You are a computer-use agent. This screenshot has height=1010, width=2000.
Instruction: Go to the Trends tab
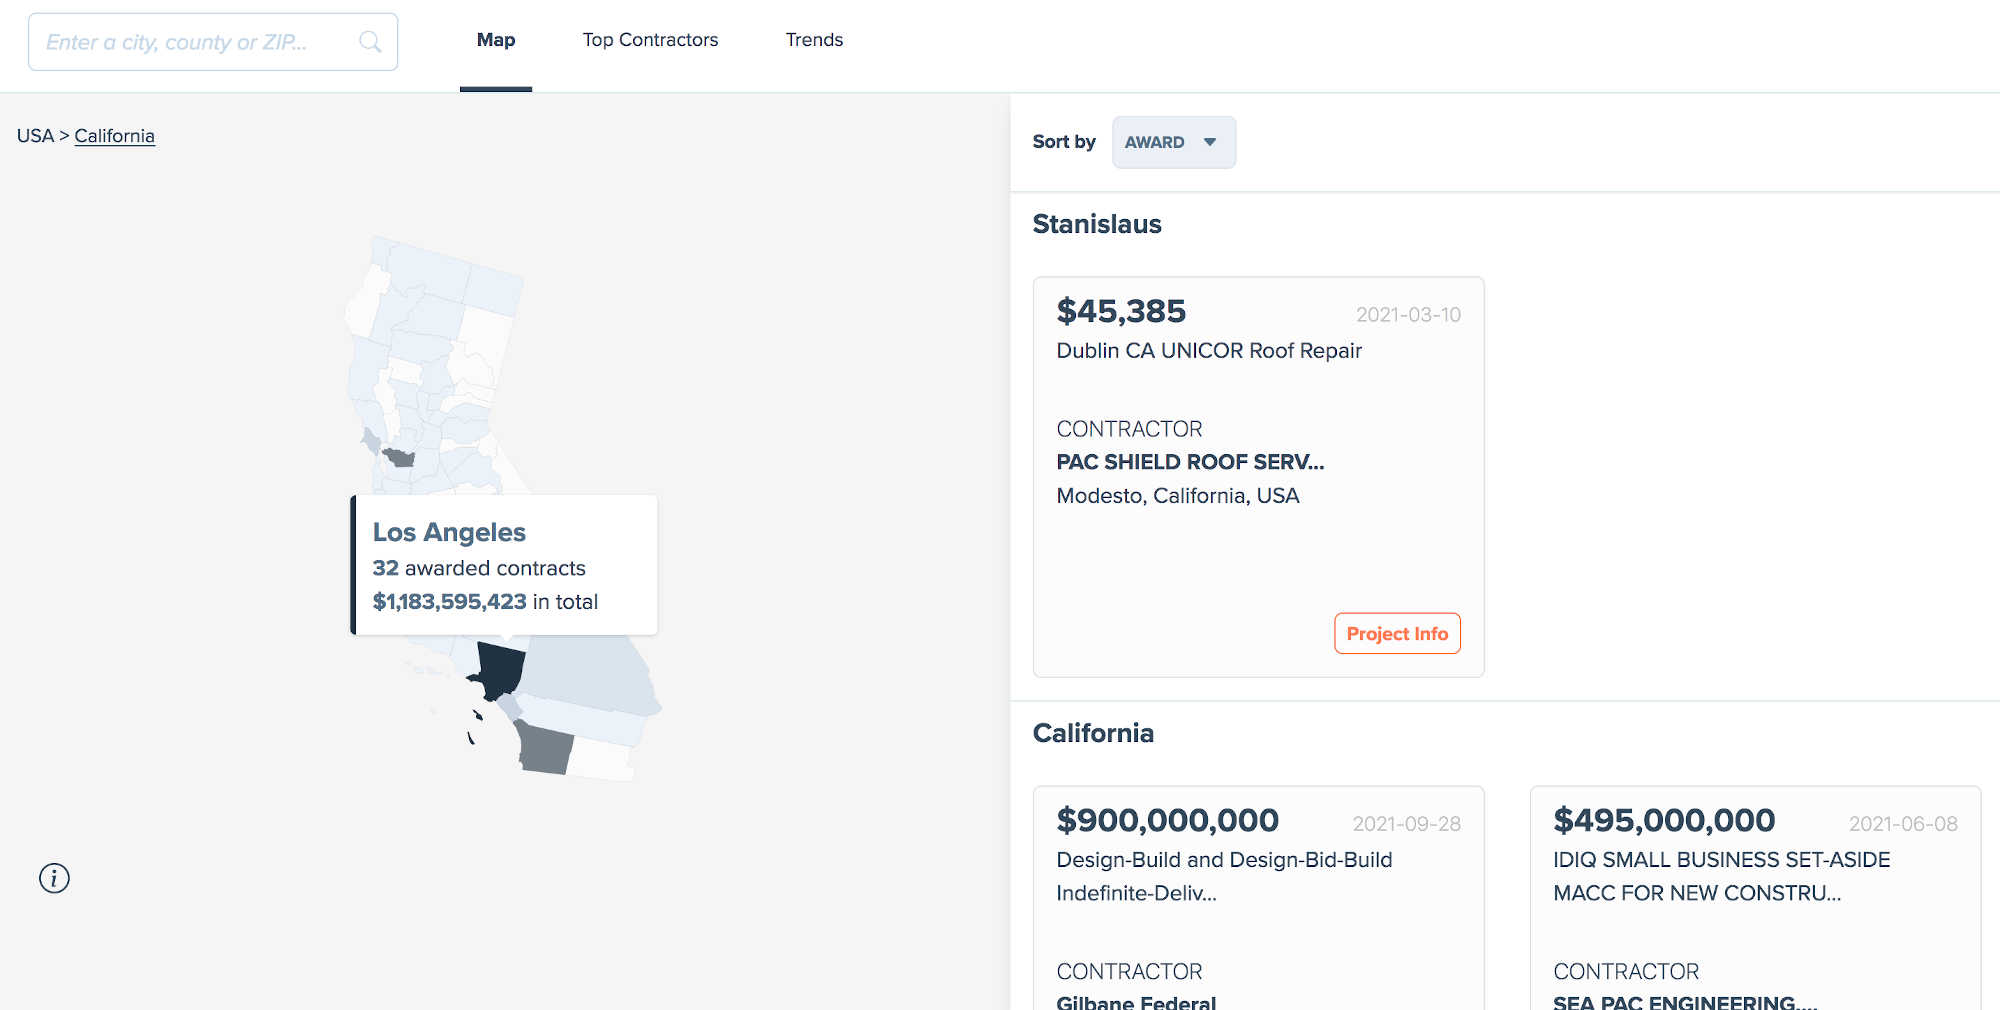tap(814, 40)
